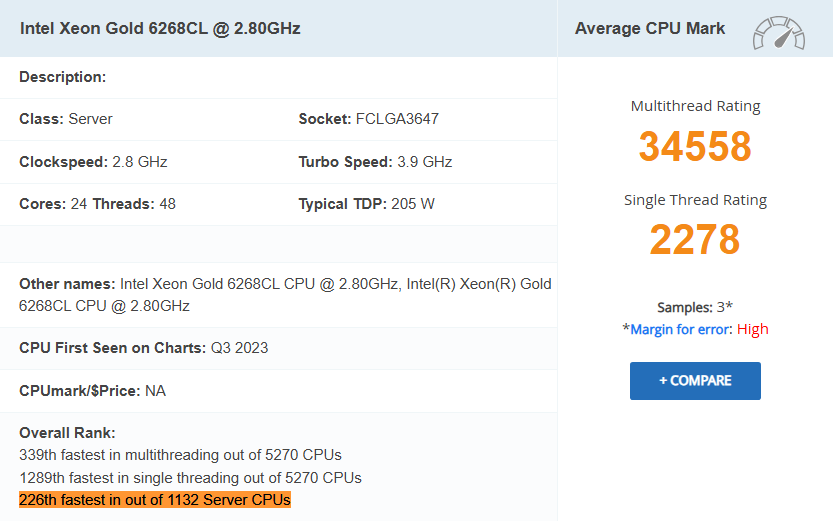Click the CPU First Seen on Charts row
Screen dimensions: 833x521
coord(143,348)
